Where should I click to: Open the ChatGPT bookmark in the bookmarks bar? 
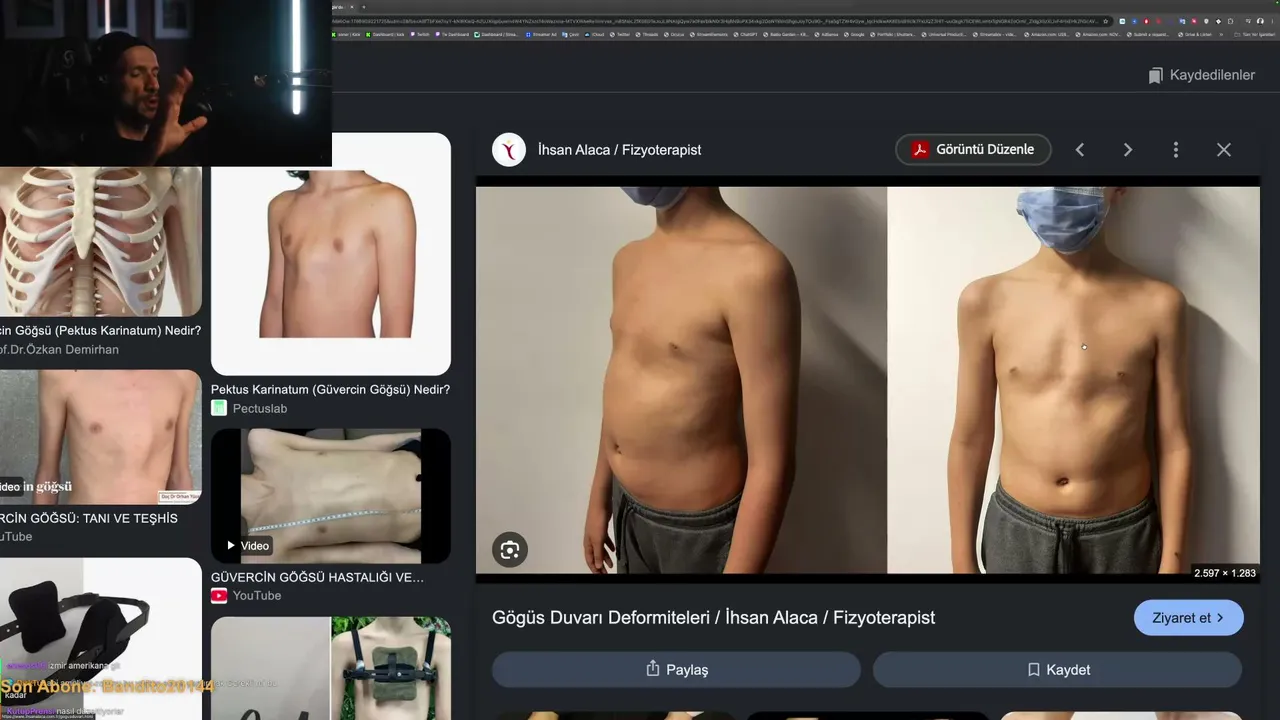745,34
